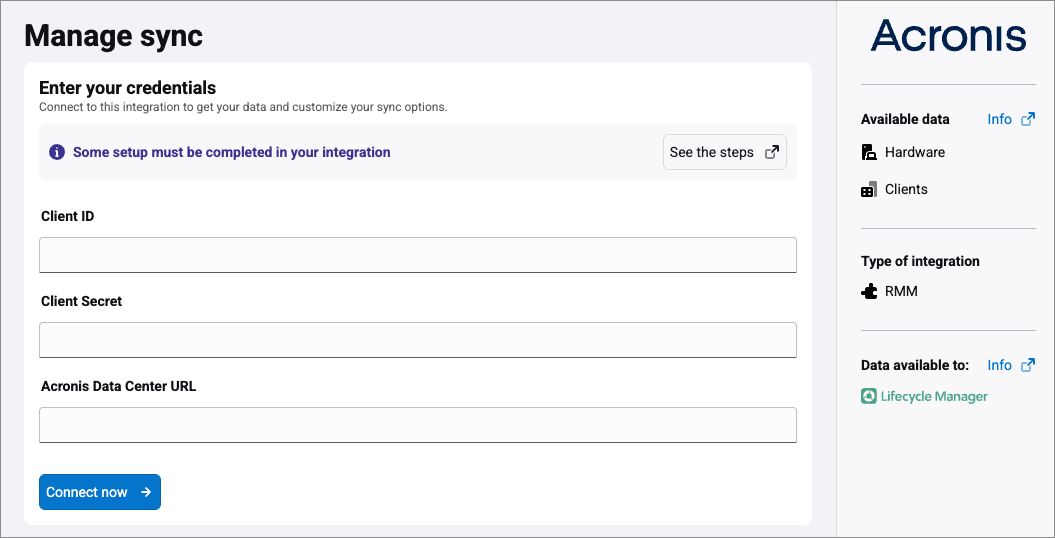Click external link icon next to Data available to Info

pyautogui.click(x=1027, y=365)
